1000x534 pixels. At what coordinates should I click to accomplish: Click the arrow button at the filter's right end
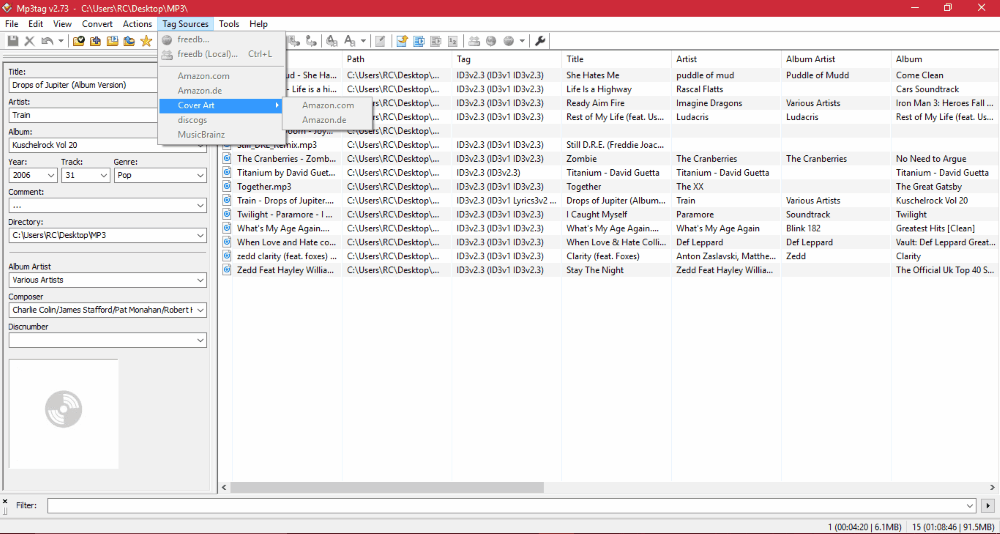[x=989, y=505]
